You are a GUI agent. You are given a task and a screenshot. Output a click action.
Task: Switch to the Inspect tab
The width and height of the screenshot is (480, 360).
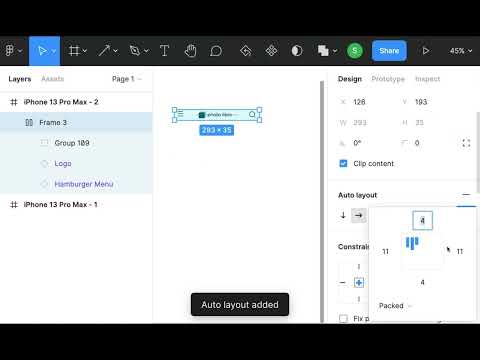[x=427, y=79]
